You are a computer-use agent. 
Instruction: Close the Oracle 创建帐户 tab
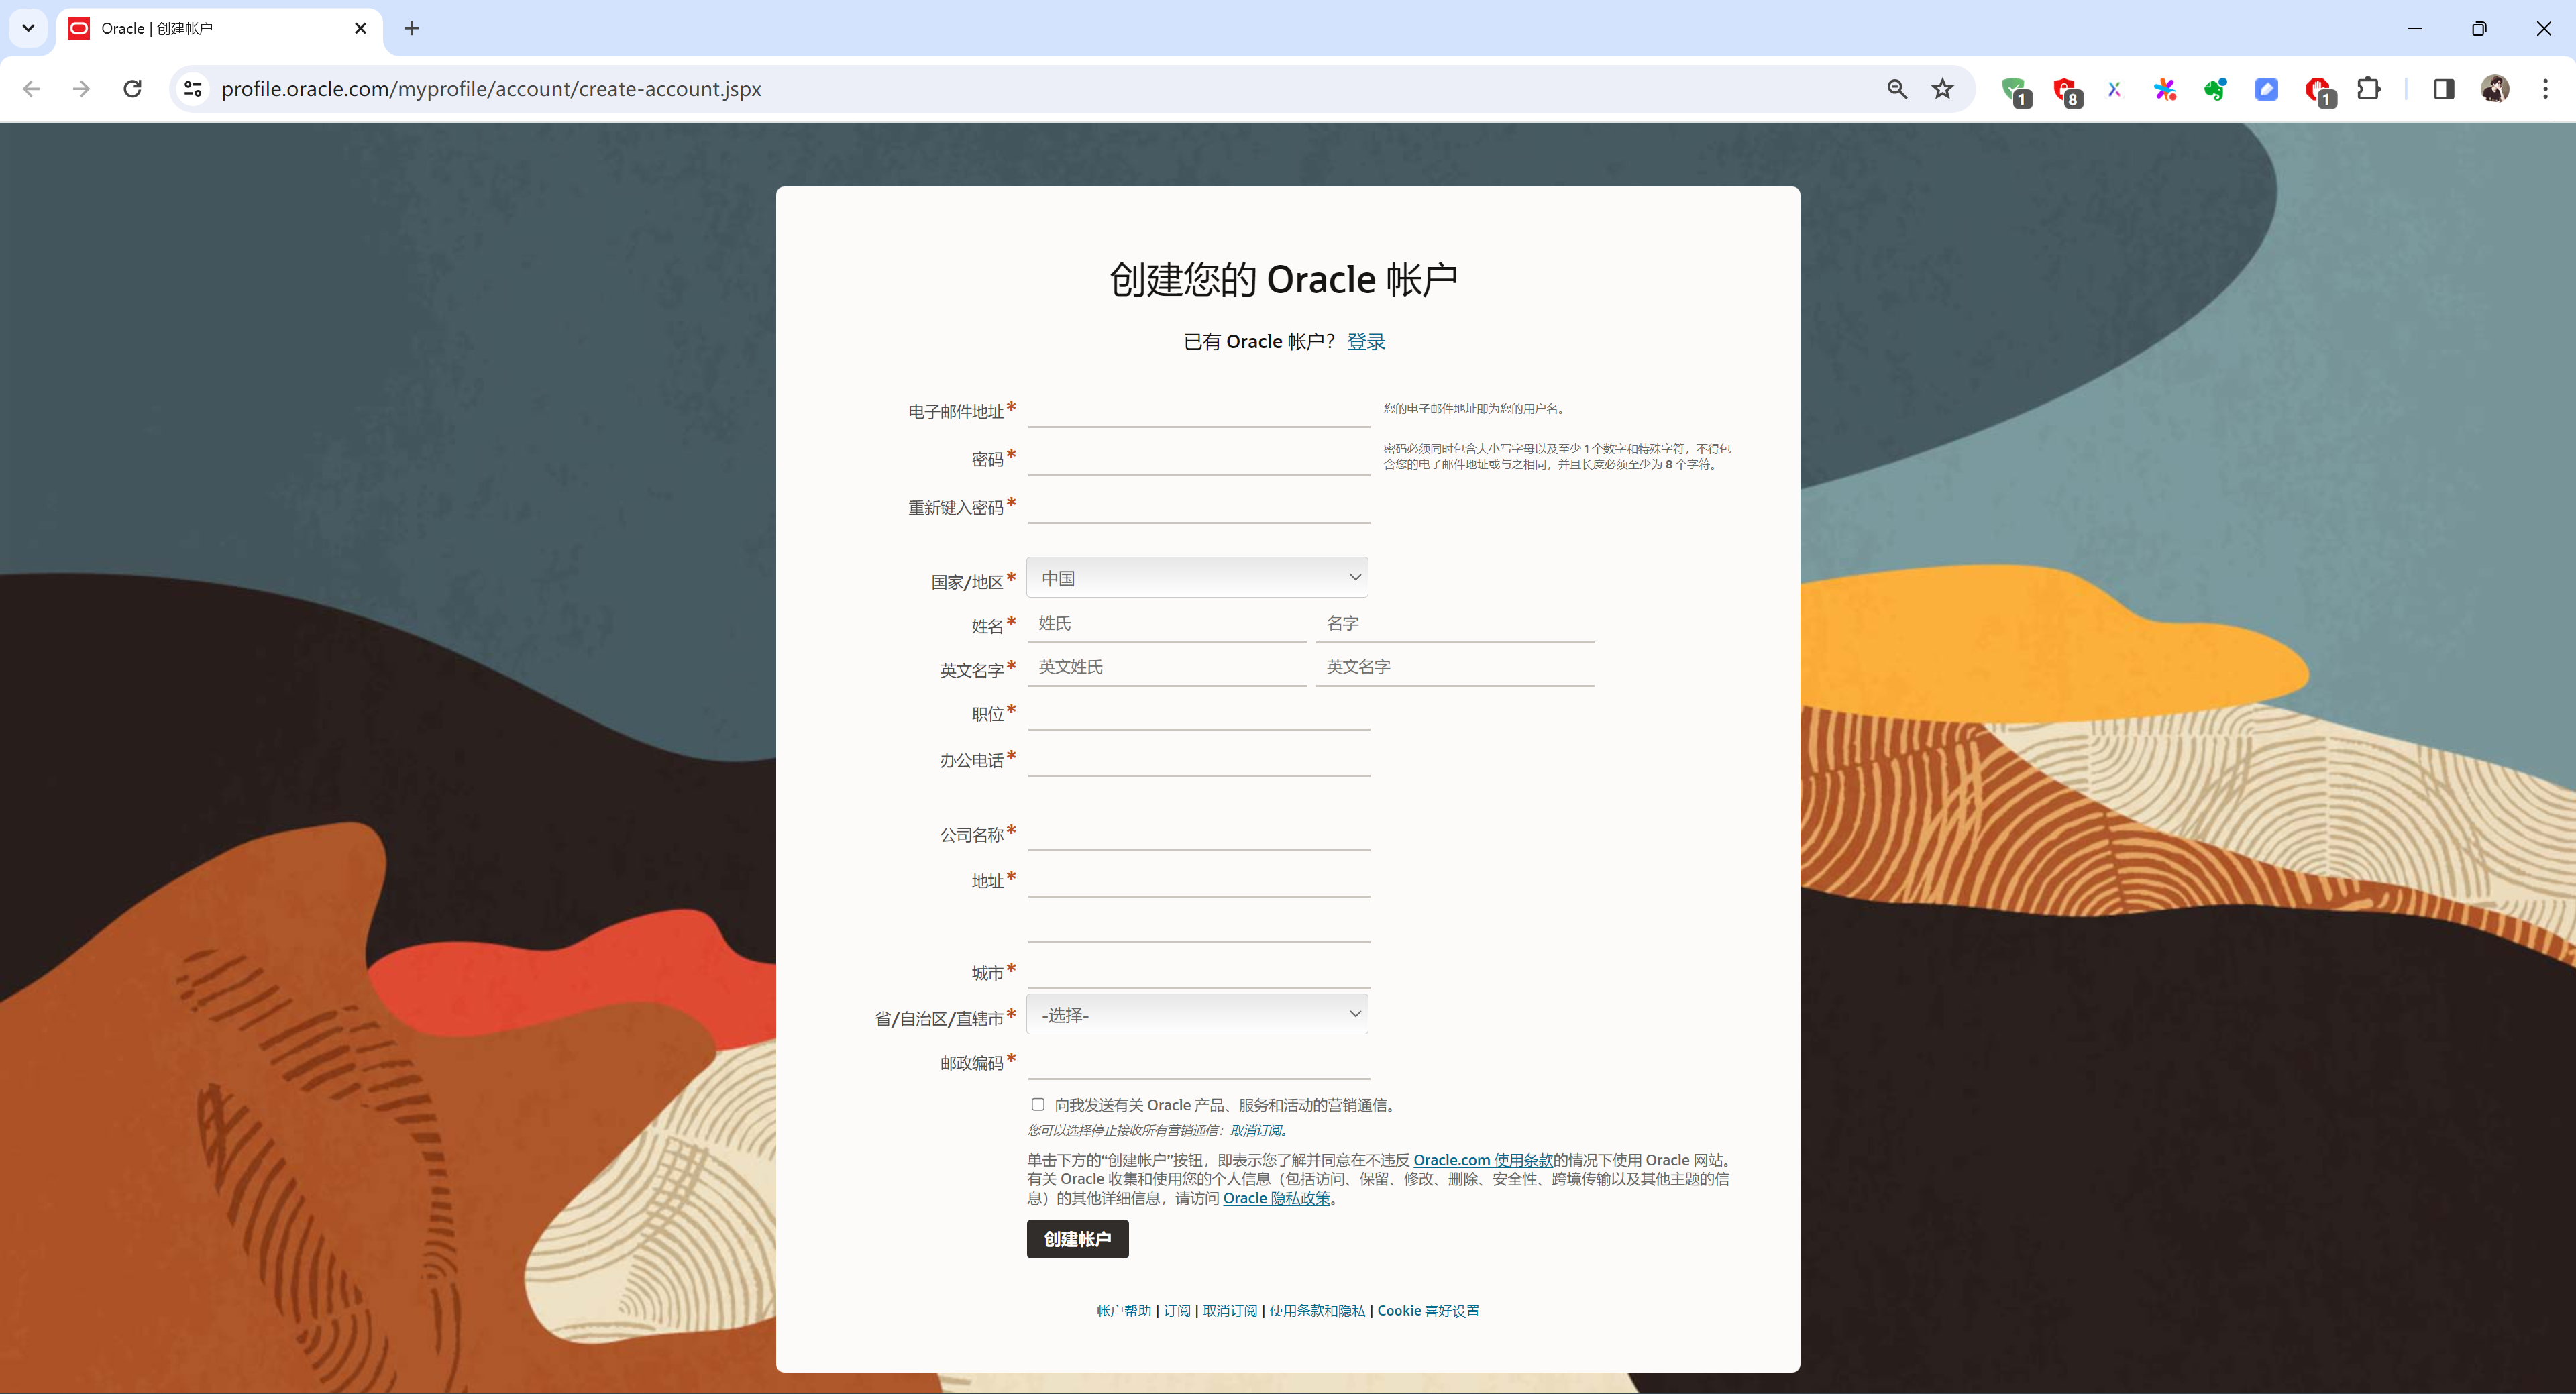361,28
